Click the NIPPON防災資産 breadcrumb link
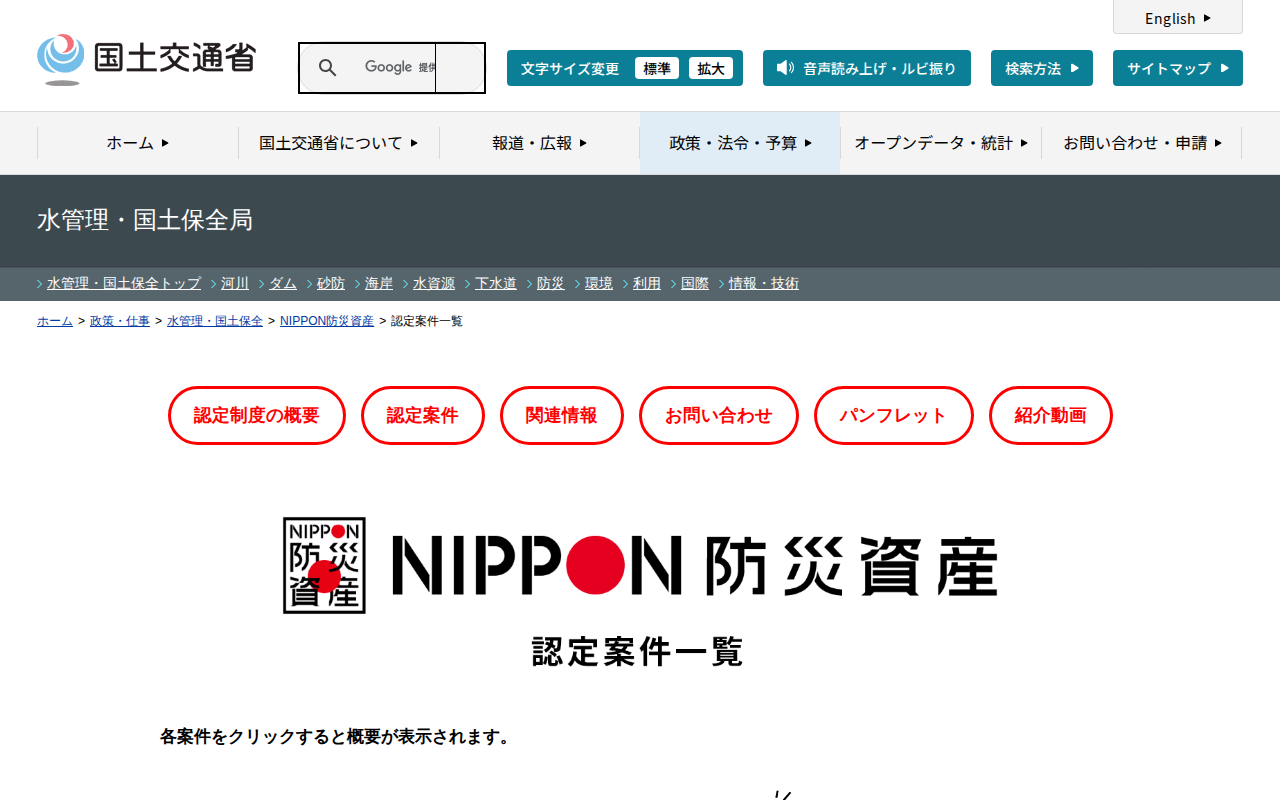The width and height of the screenshot is (1280, 800). click(327, 321)
